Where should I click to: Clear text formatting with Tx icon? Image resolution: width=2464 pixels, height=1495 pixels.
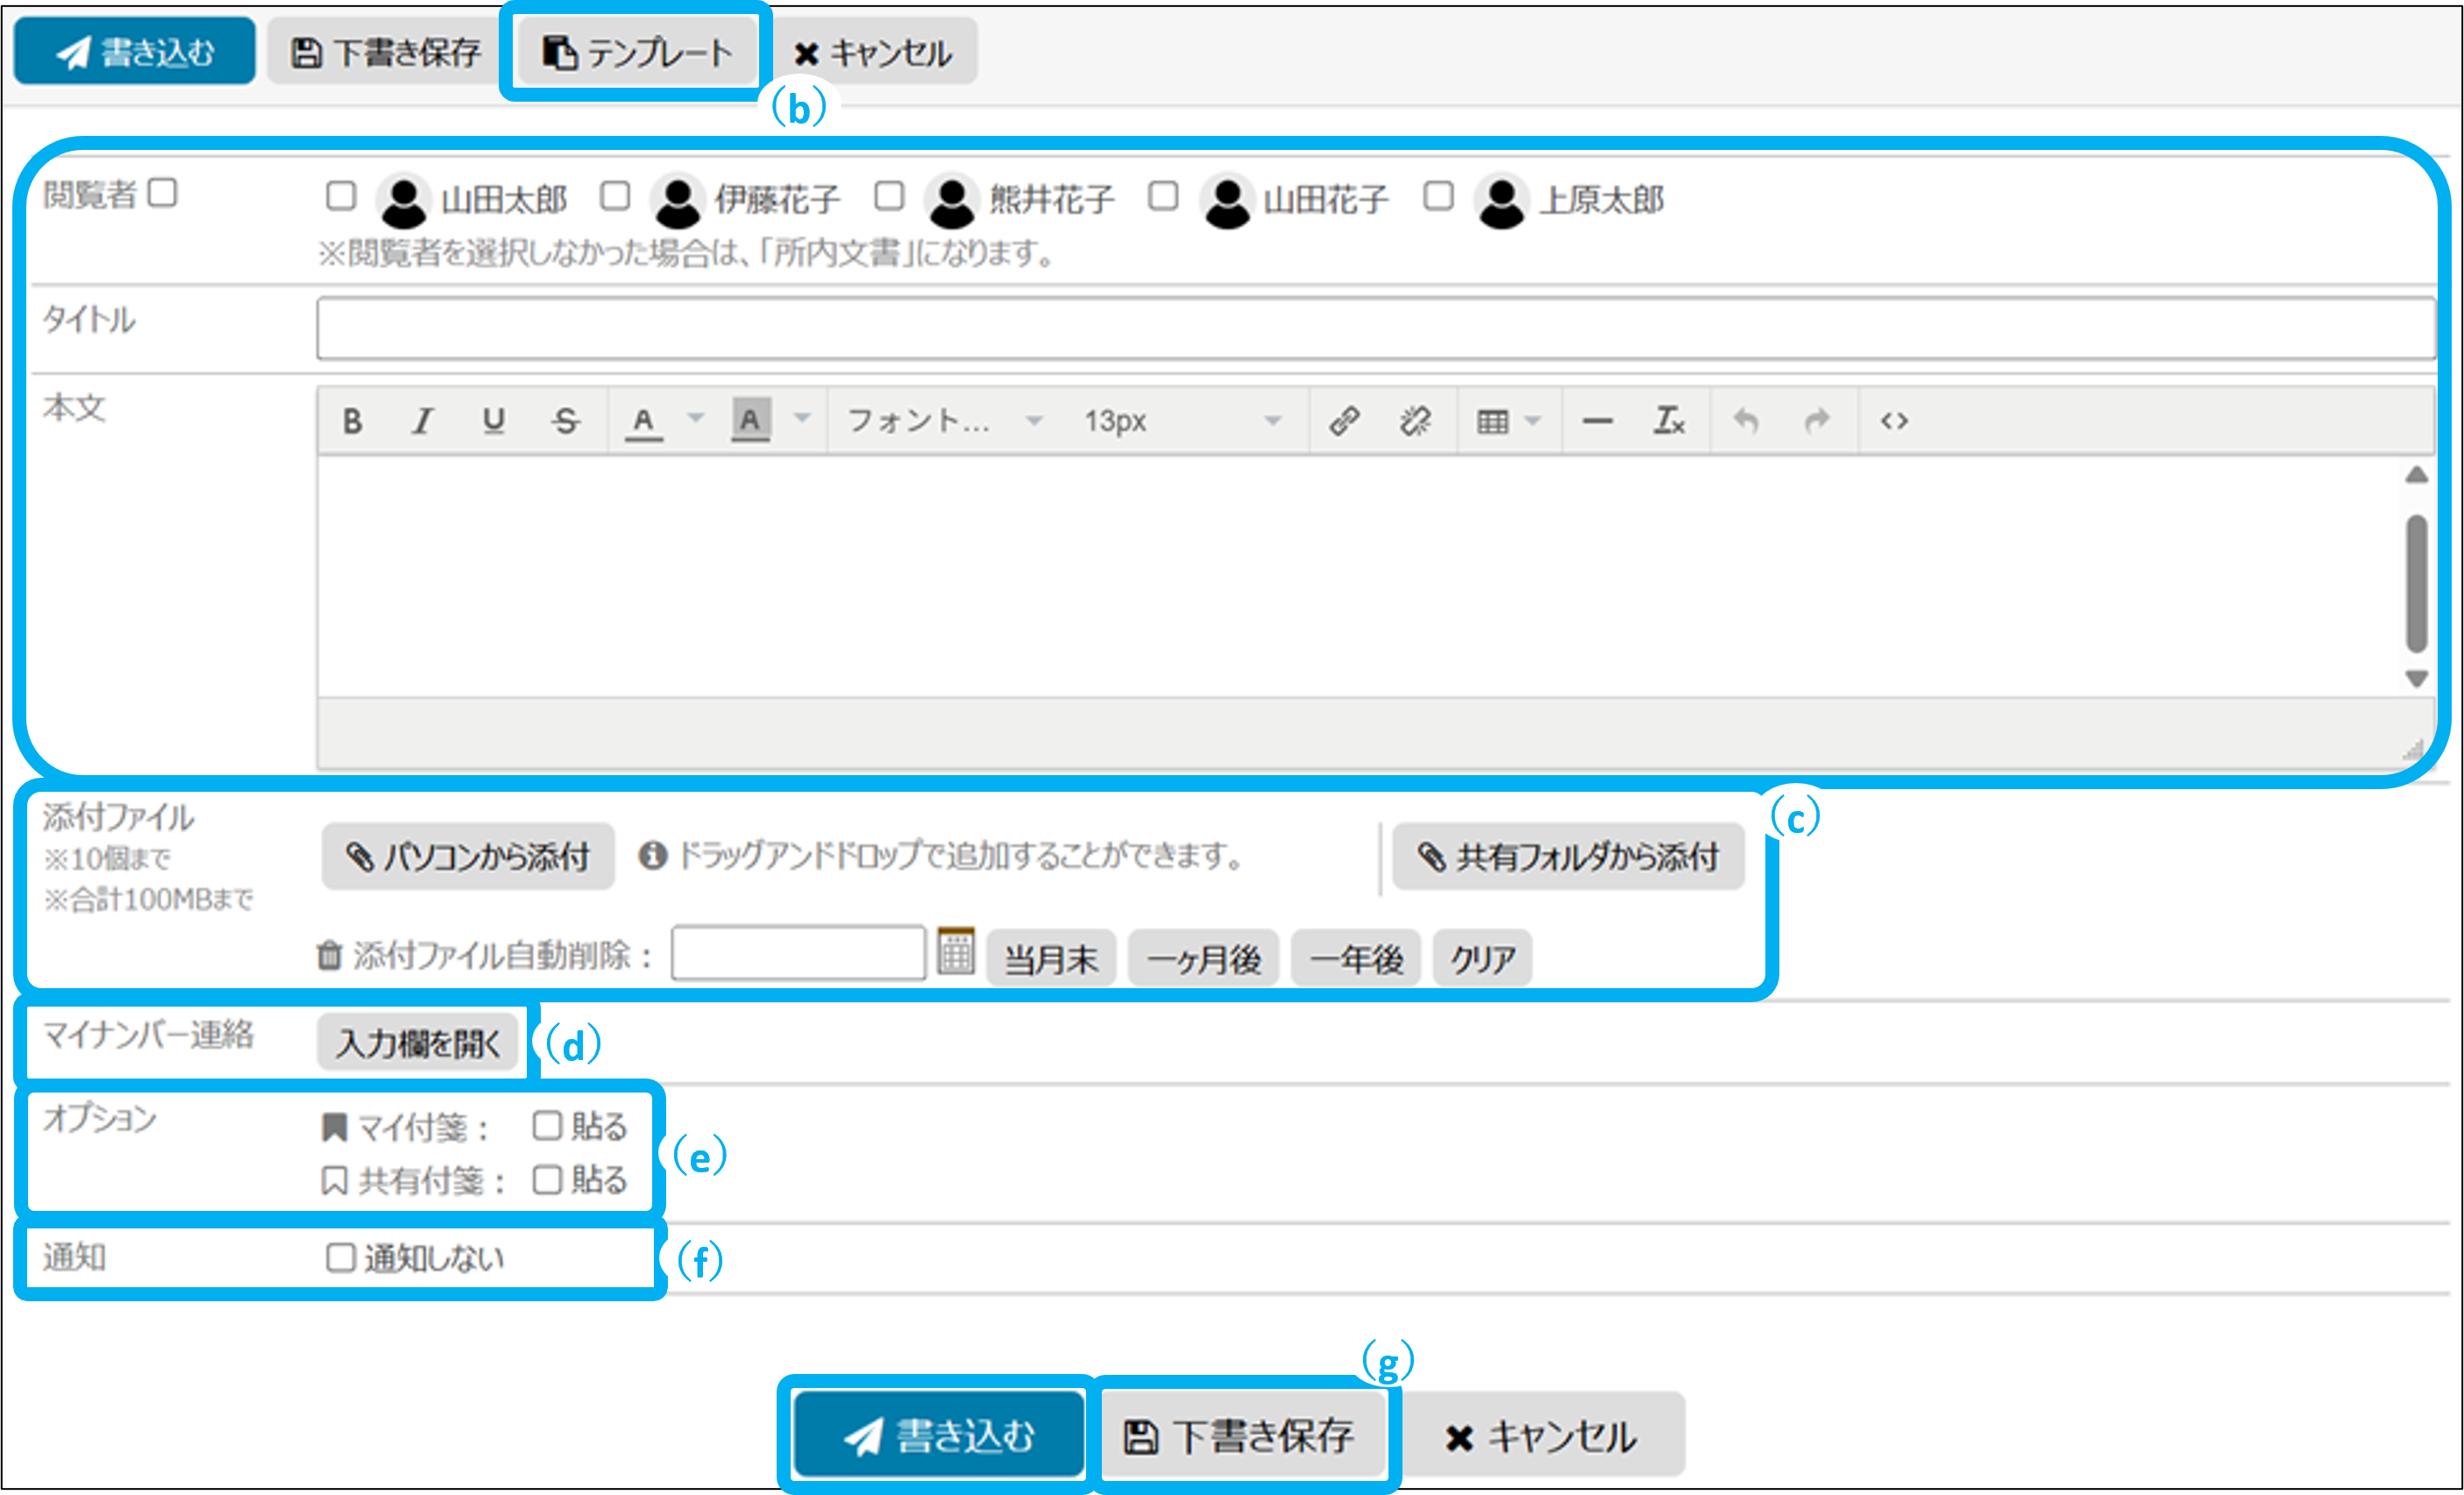pyautogui.click(x=1668, y=421)
